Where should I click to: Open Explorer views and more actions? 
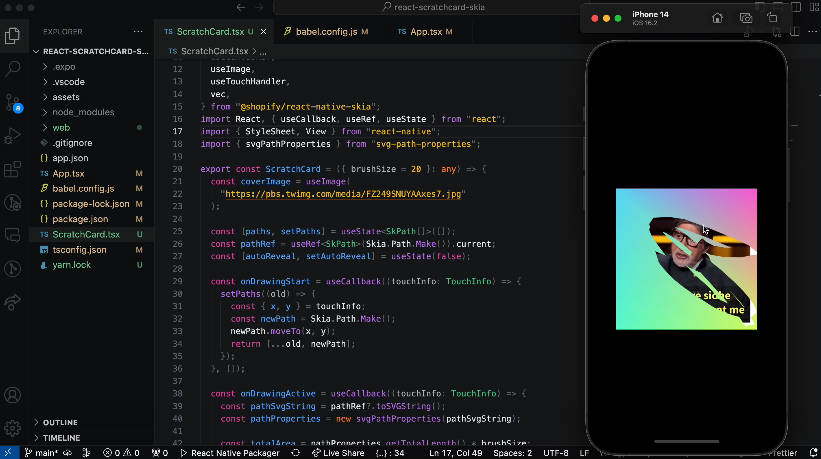click(138, 31)
